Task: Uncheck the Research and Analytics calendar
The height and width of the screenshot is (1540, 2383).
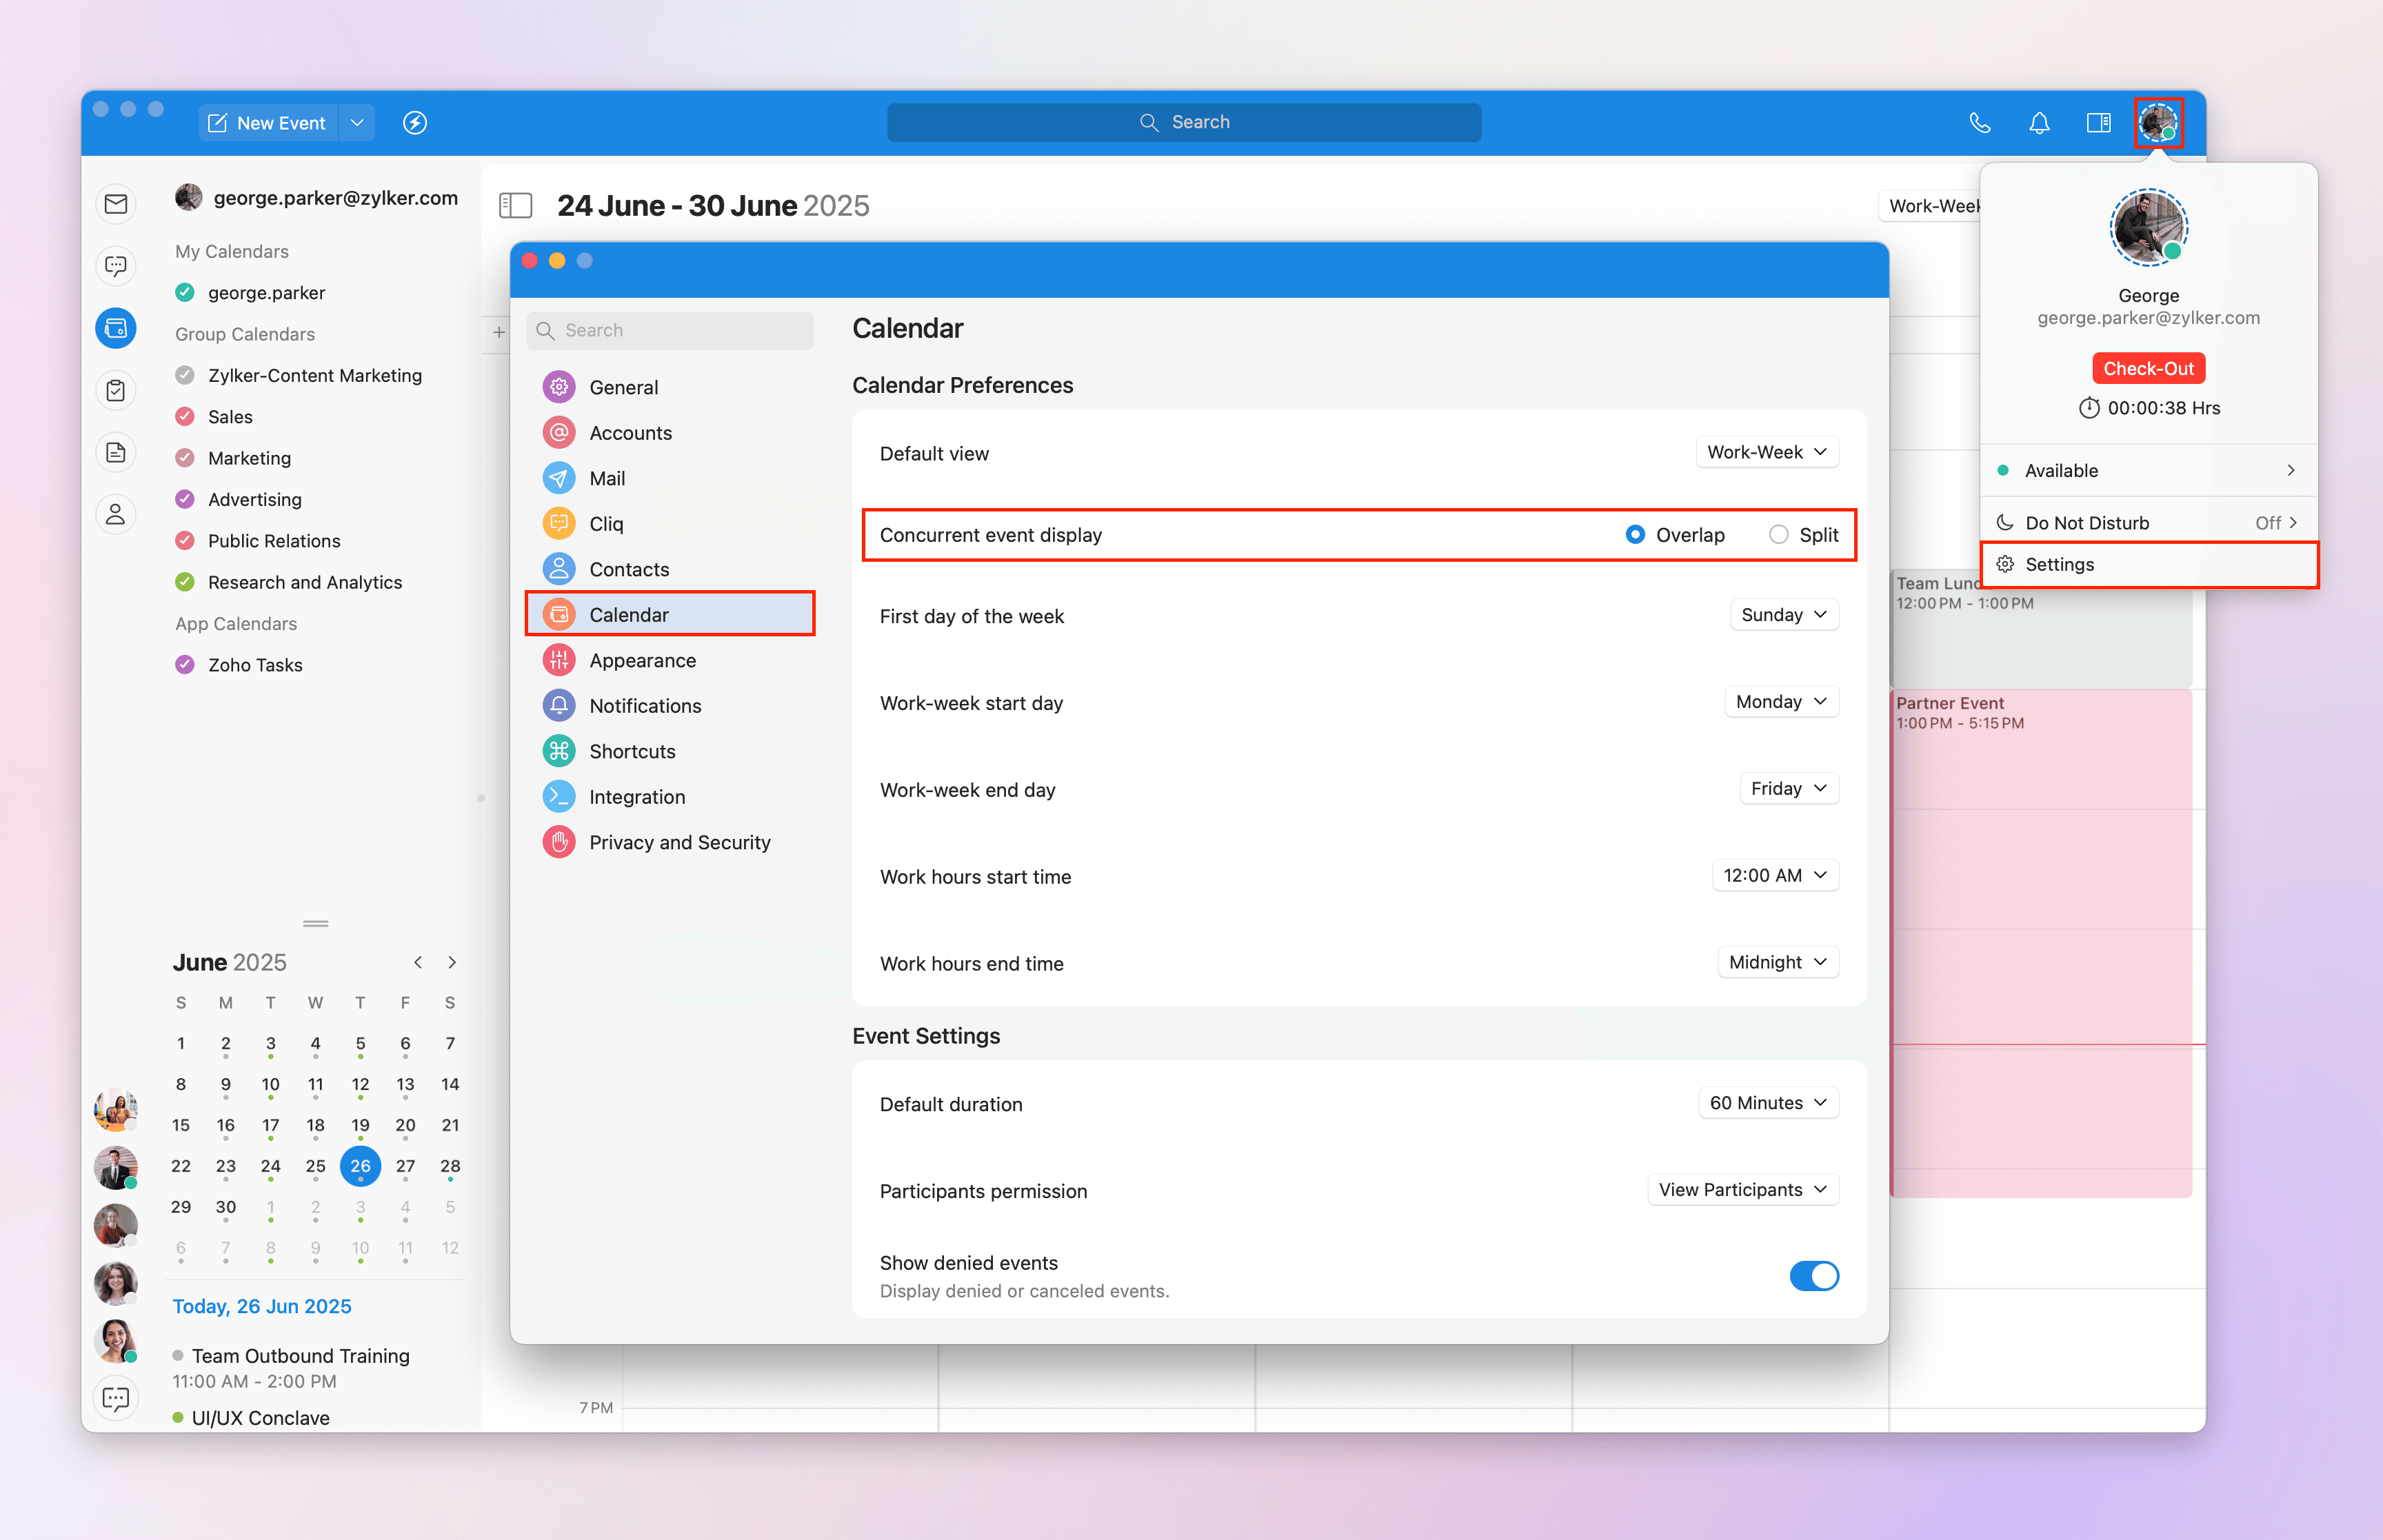Action: (x=185, y=582)
